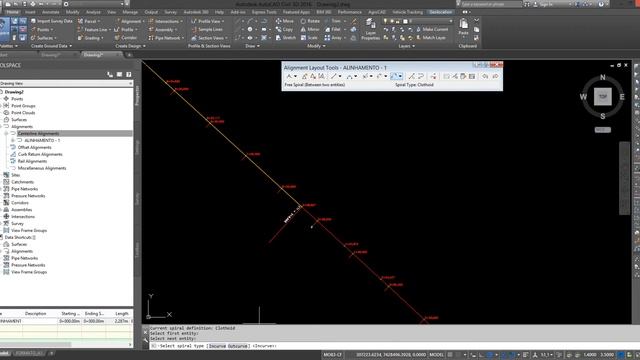Click the TOP face of the ViewCube
640x360 pixels.
click(602, 97)
